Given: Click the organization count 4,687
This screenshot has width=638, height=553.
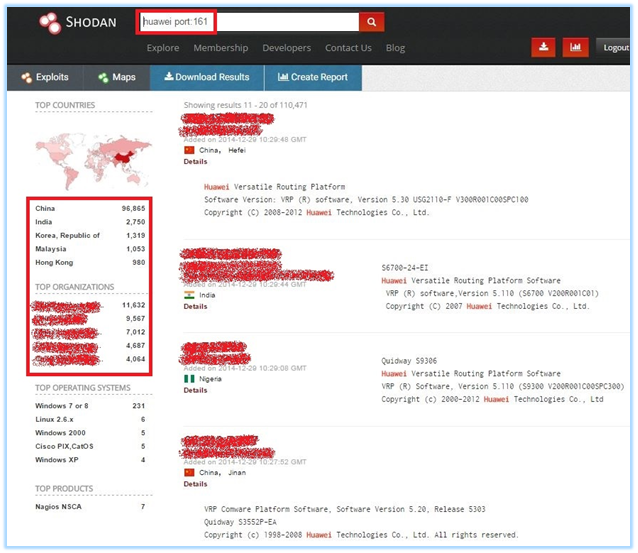Looking at the screenshot, I should click(135, 345).
